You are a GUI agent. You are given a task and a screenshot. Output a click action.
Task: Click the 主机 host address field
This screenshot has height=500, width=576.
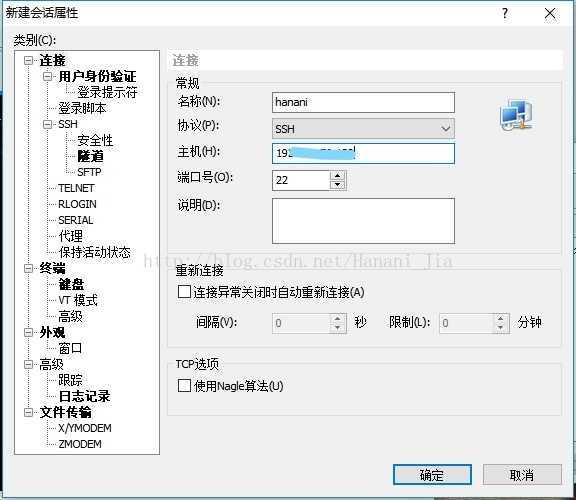click(x=363, y=153)
